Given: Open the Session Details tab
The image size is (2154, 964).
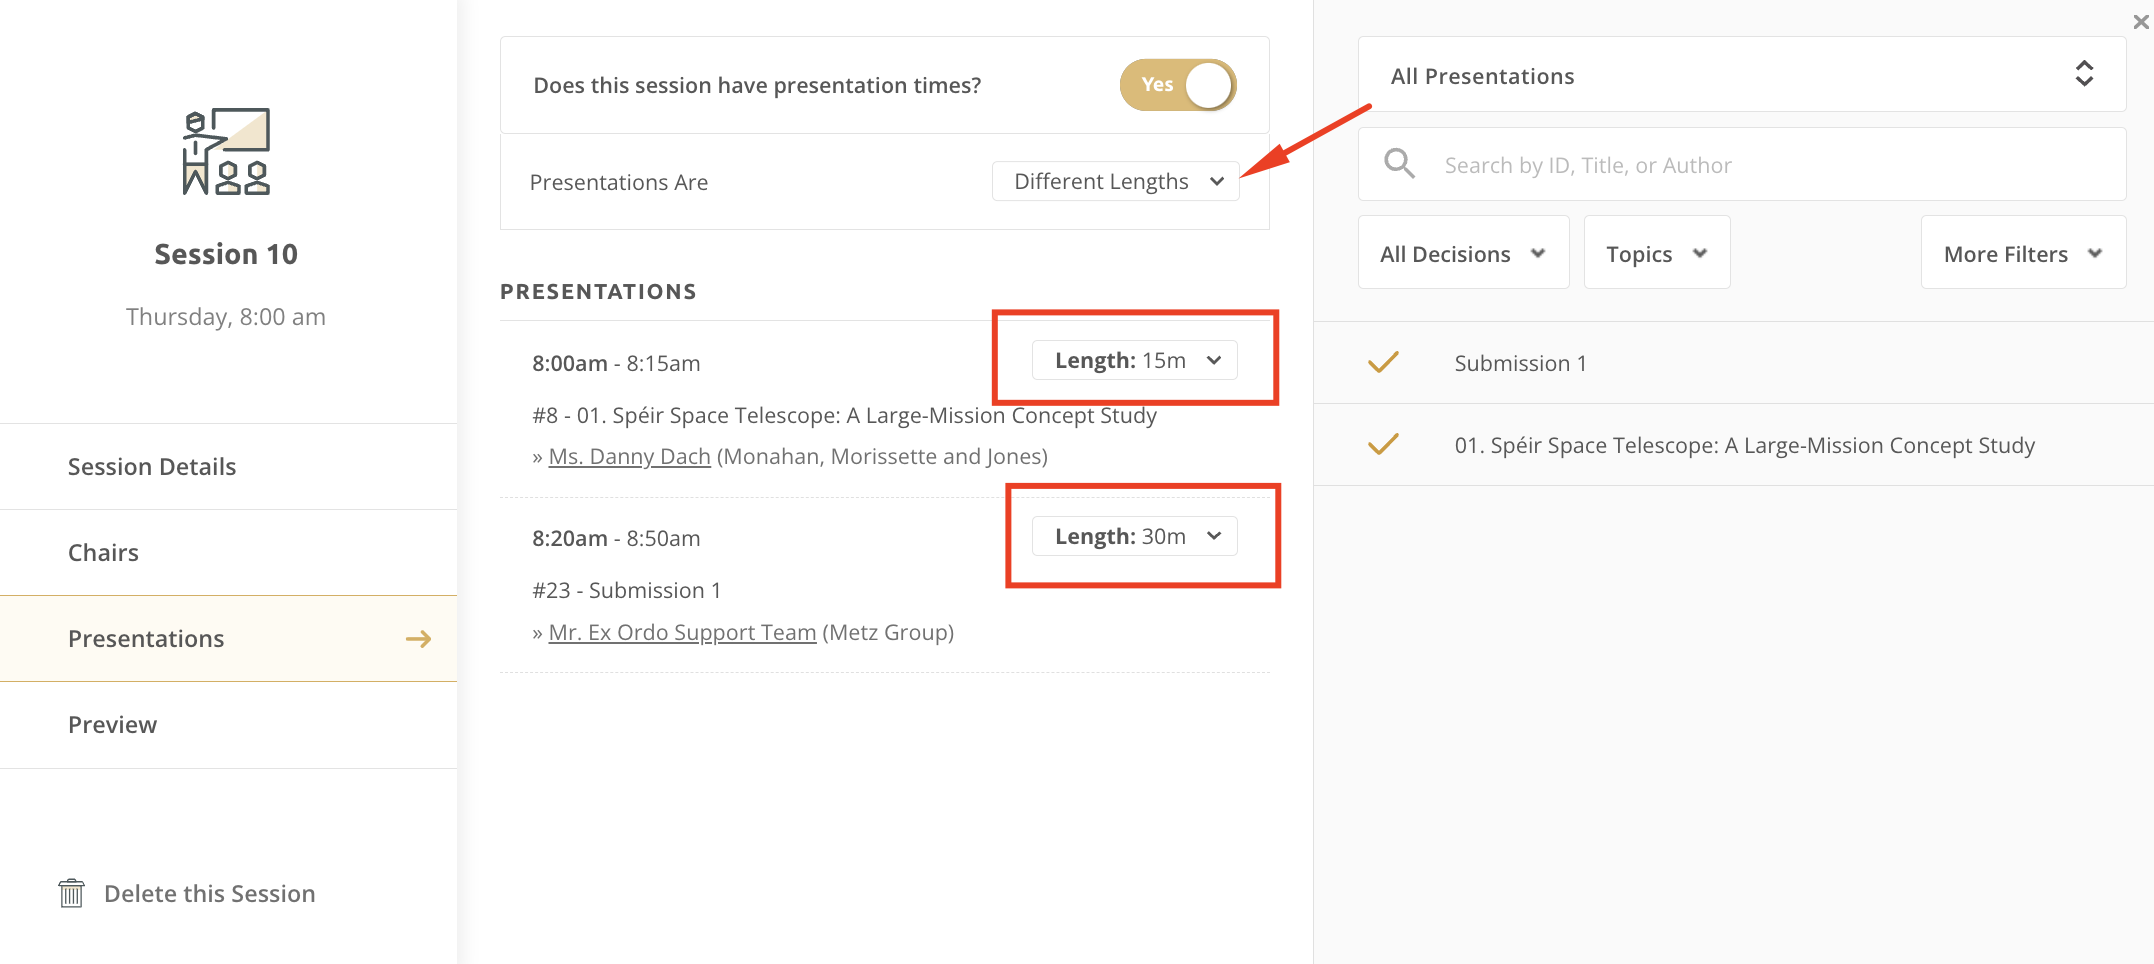Looking at the screenshot, I should click(229, 467).
